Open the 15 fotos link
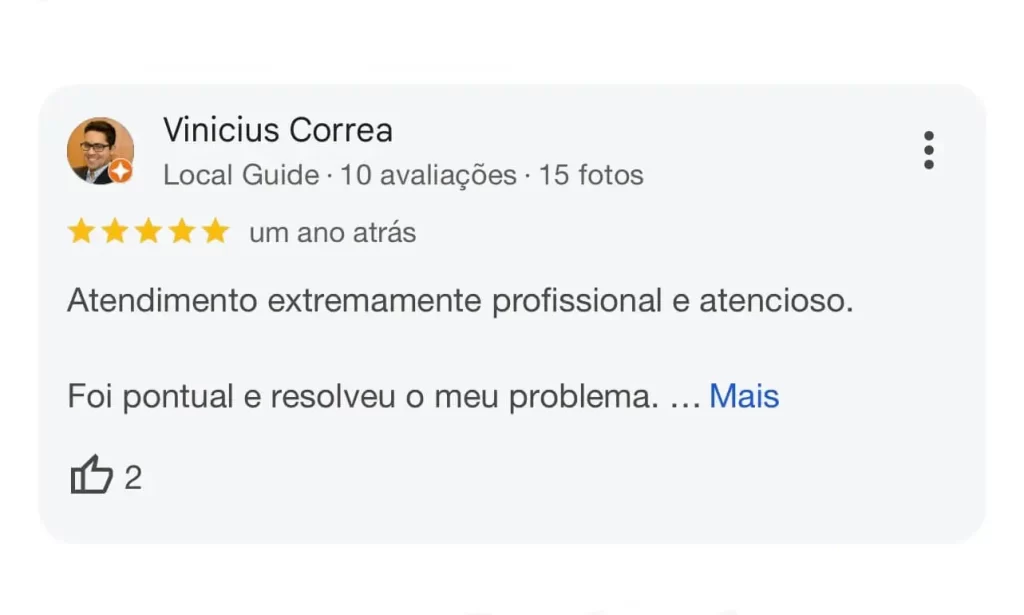Screen dimensions: 1024x615 point(591,175)
